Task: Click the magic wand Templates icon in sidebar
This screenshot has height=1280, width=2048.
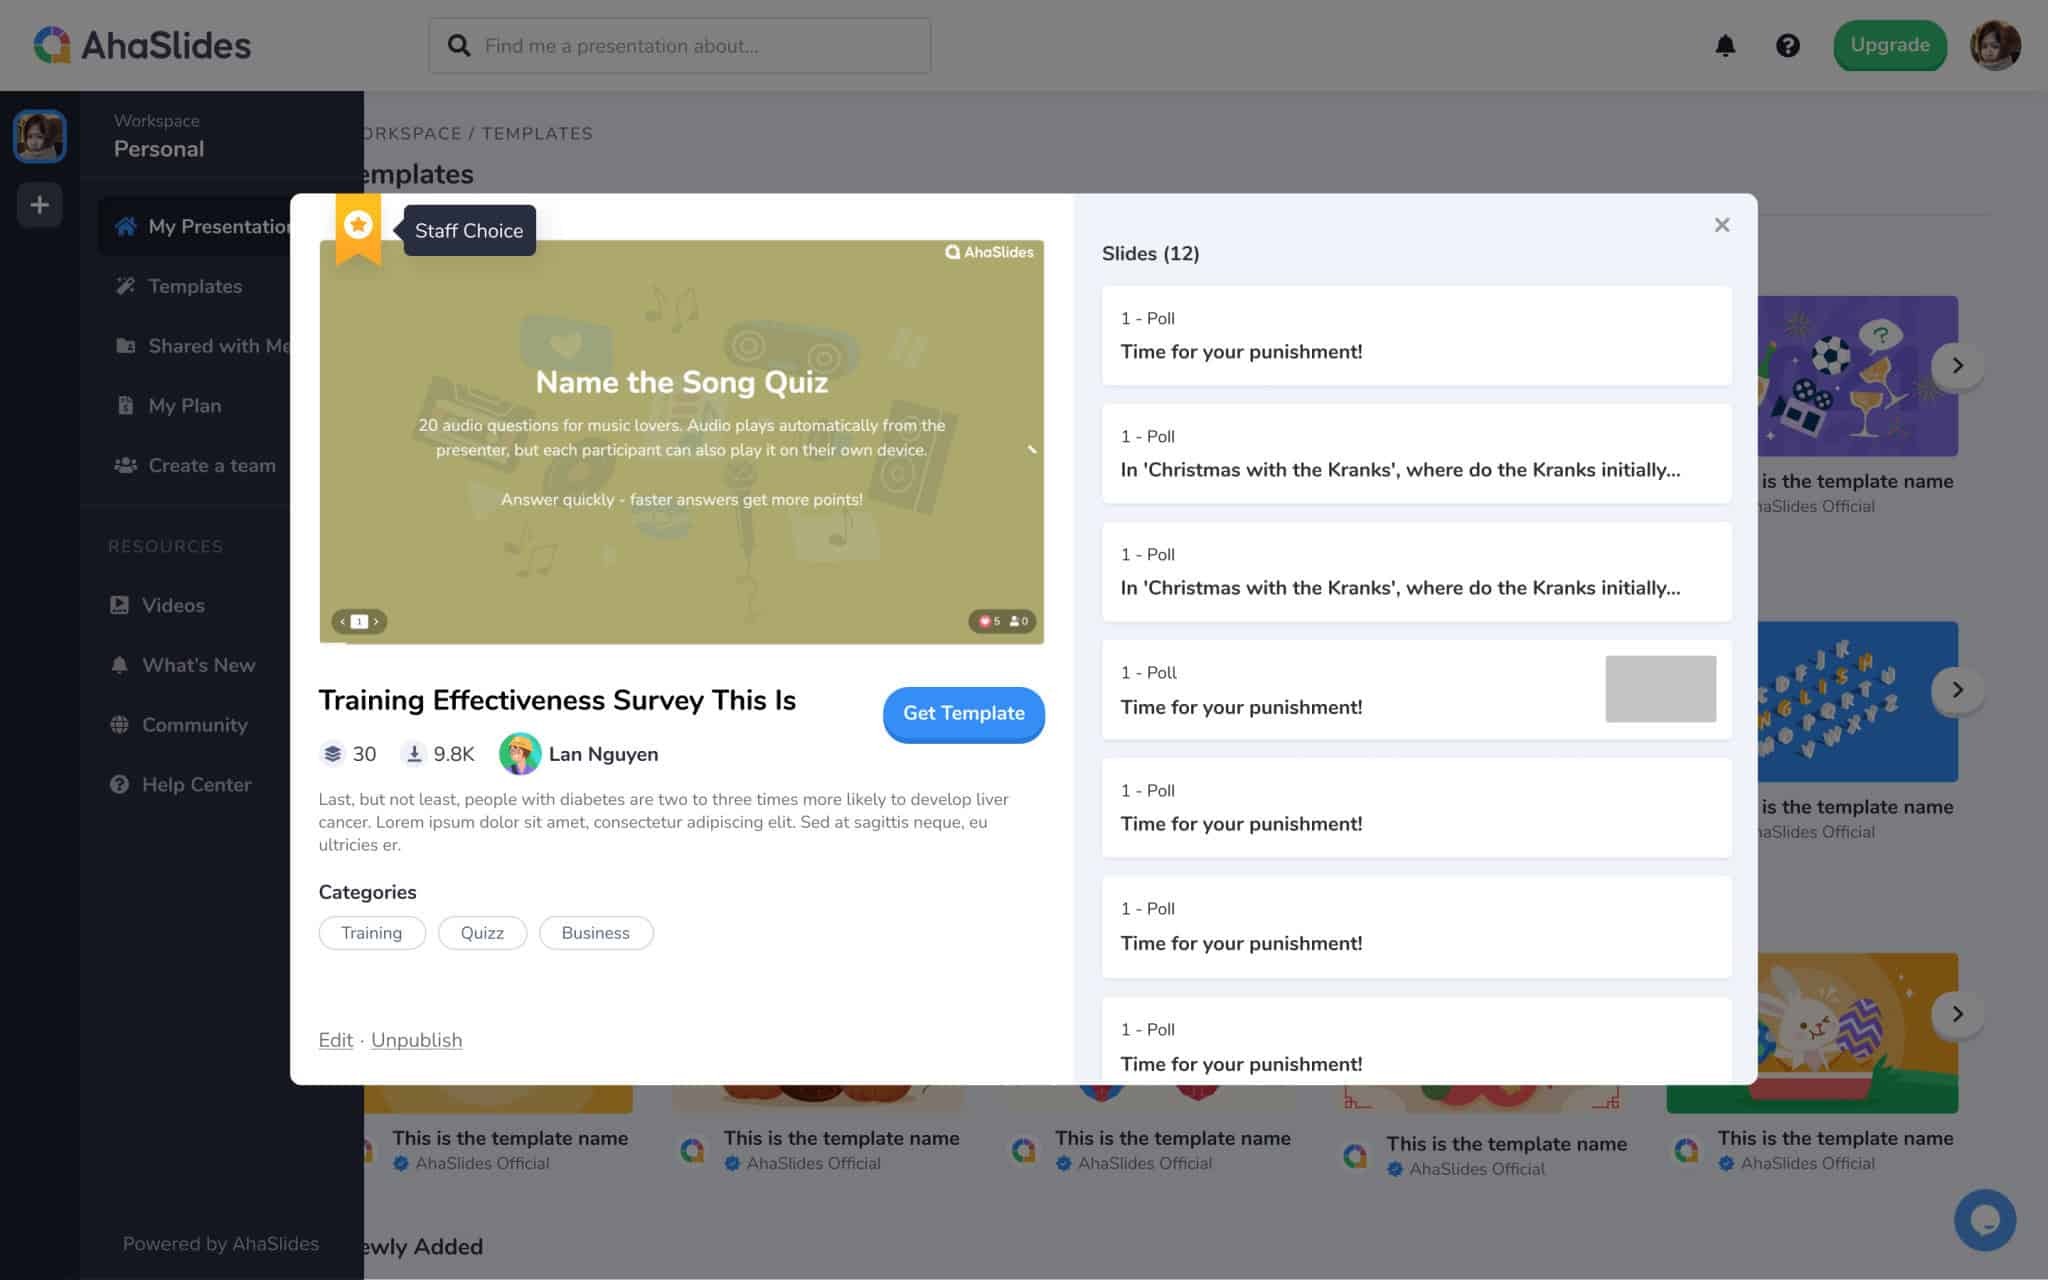Action: click(x=125, y=285)
